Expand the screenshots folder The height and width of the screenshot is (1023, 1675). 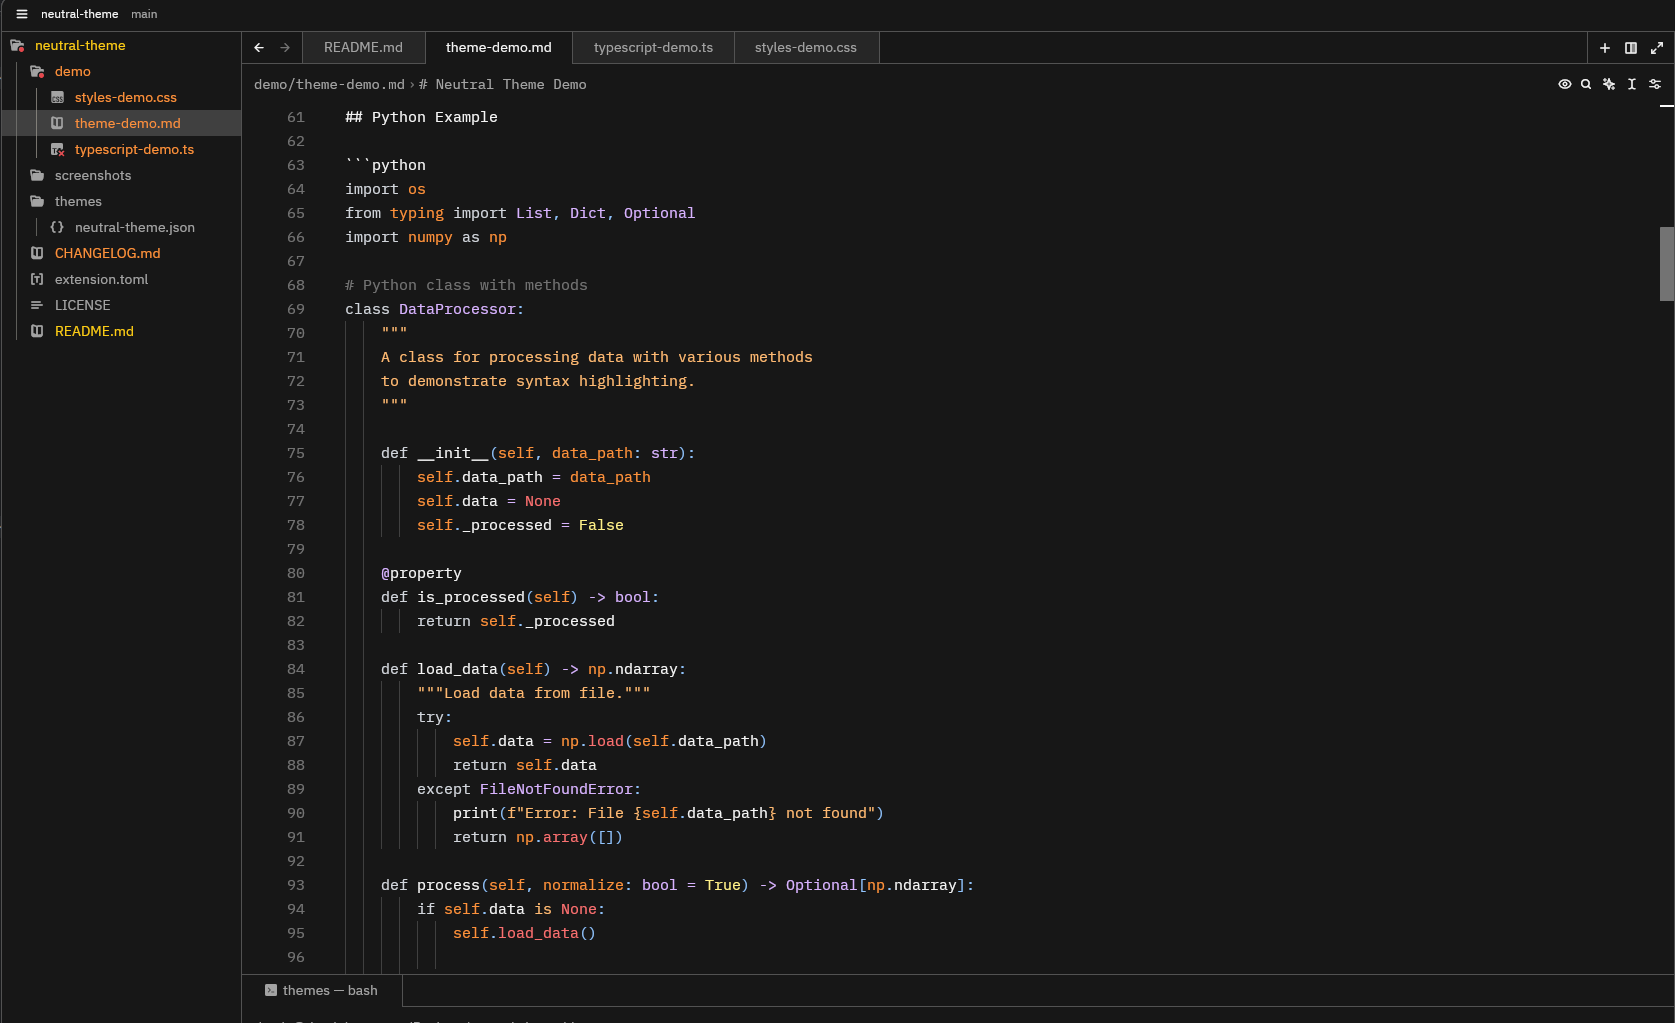tap(37, 175)
